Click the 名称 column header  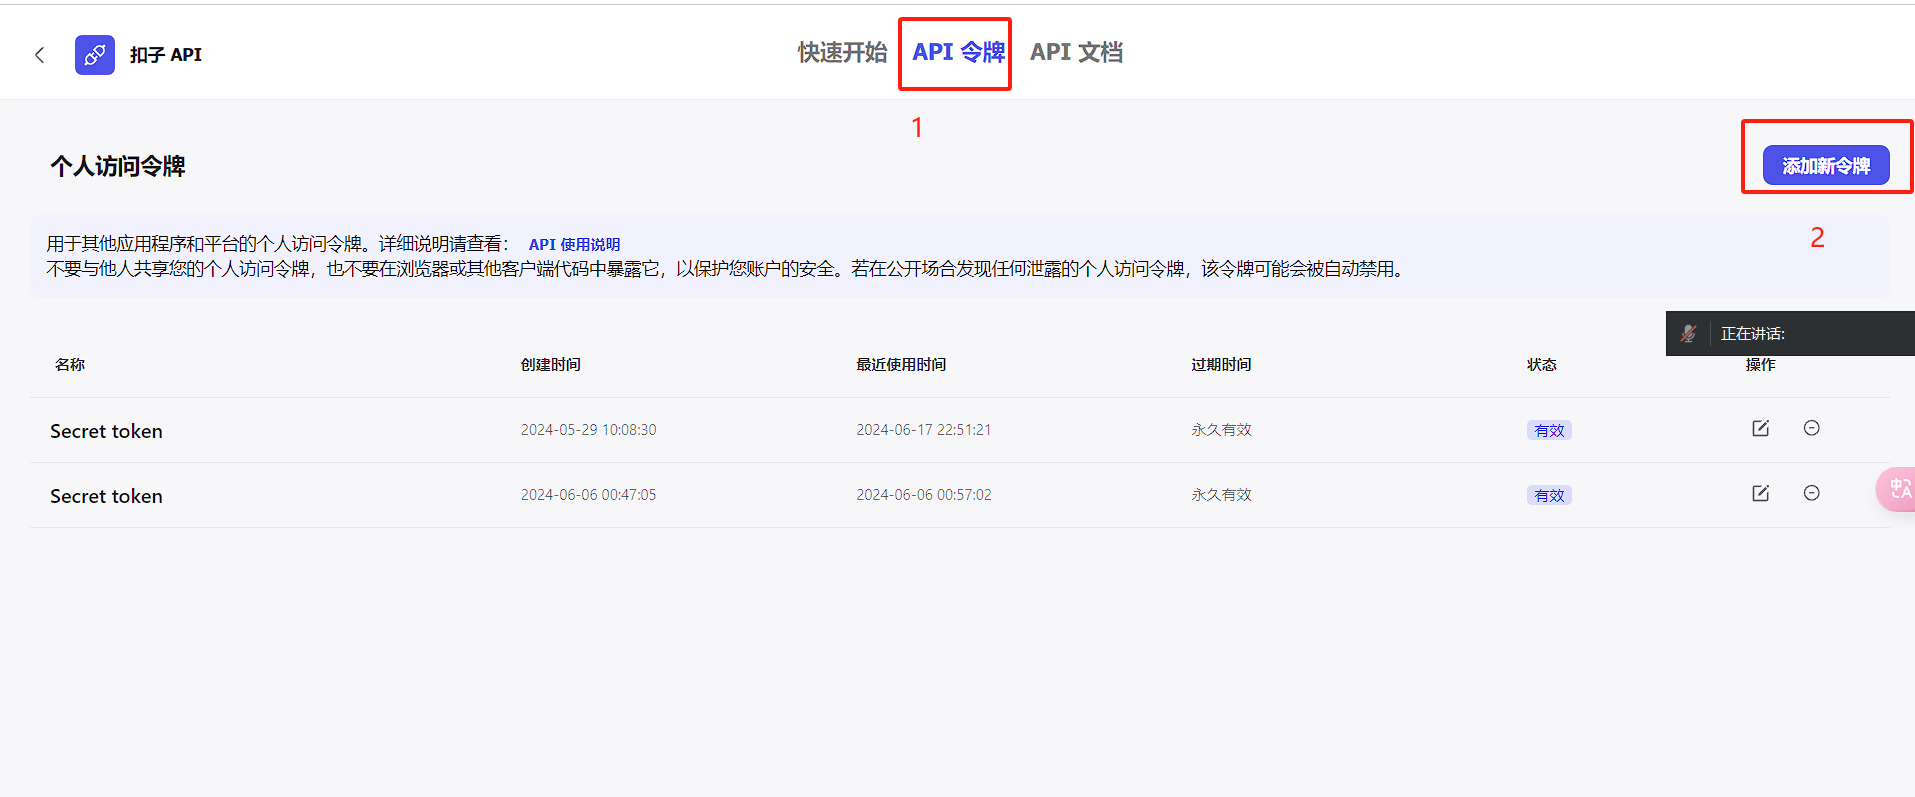(70, 365)
